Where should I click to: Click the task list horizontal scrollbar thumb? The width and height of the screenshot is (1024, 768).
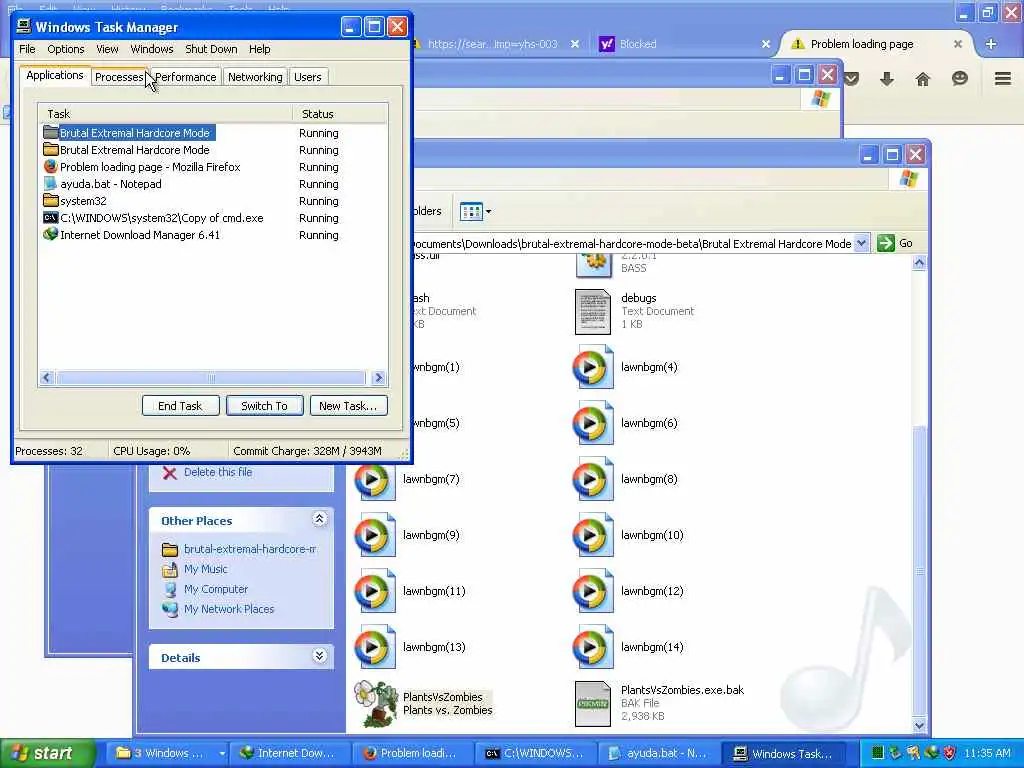210,377
